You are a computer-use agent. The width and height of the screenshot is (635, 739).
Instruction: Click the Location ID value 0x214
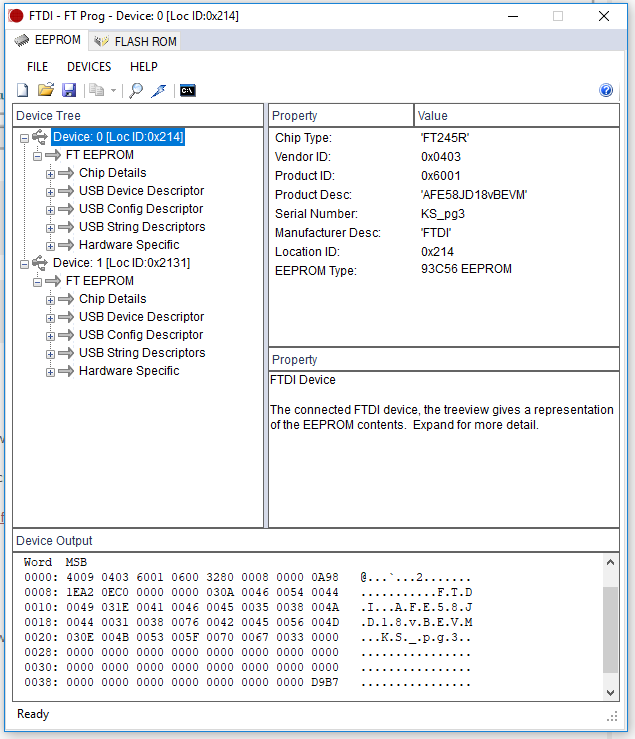pos(437,252)
